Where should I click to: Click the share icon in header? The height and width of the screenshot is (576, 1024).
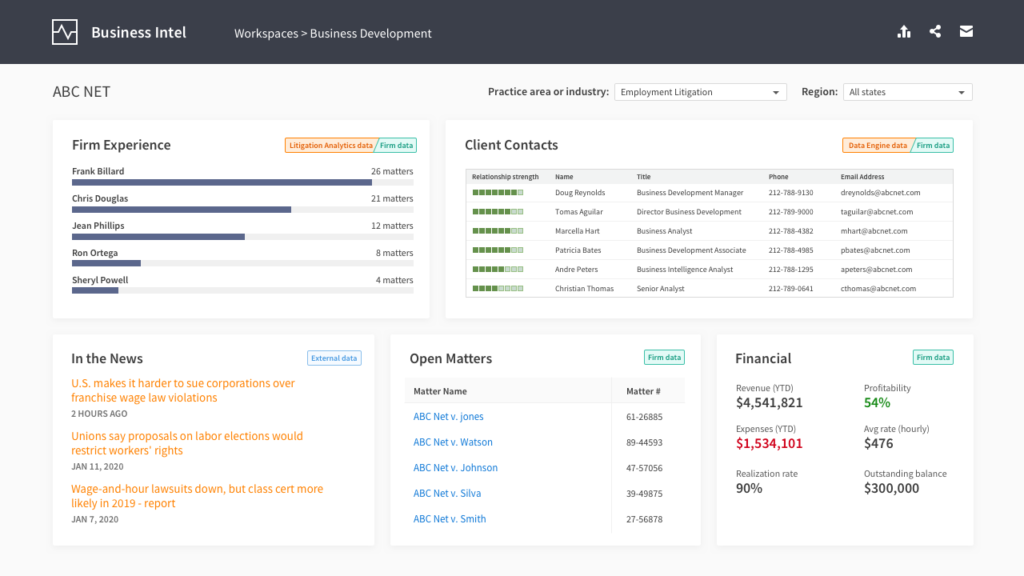point(935,32)
